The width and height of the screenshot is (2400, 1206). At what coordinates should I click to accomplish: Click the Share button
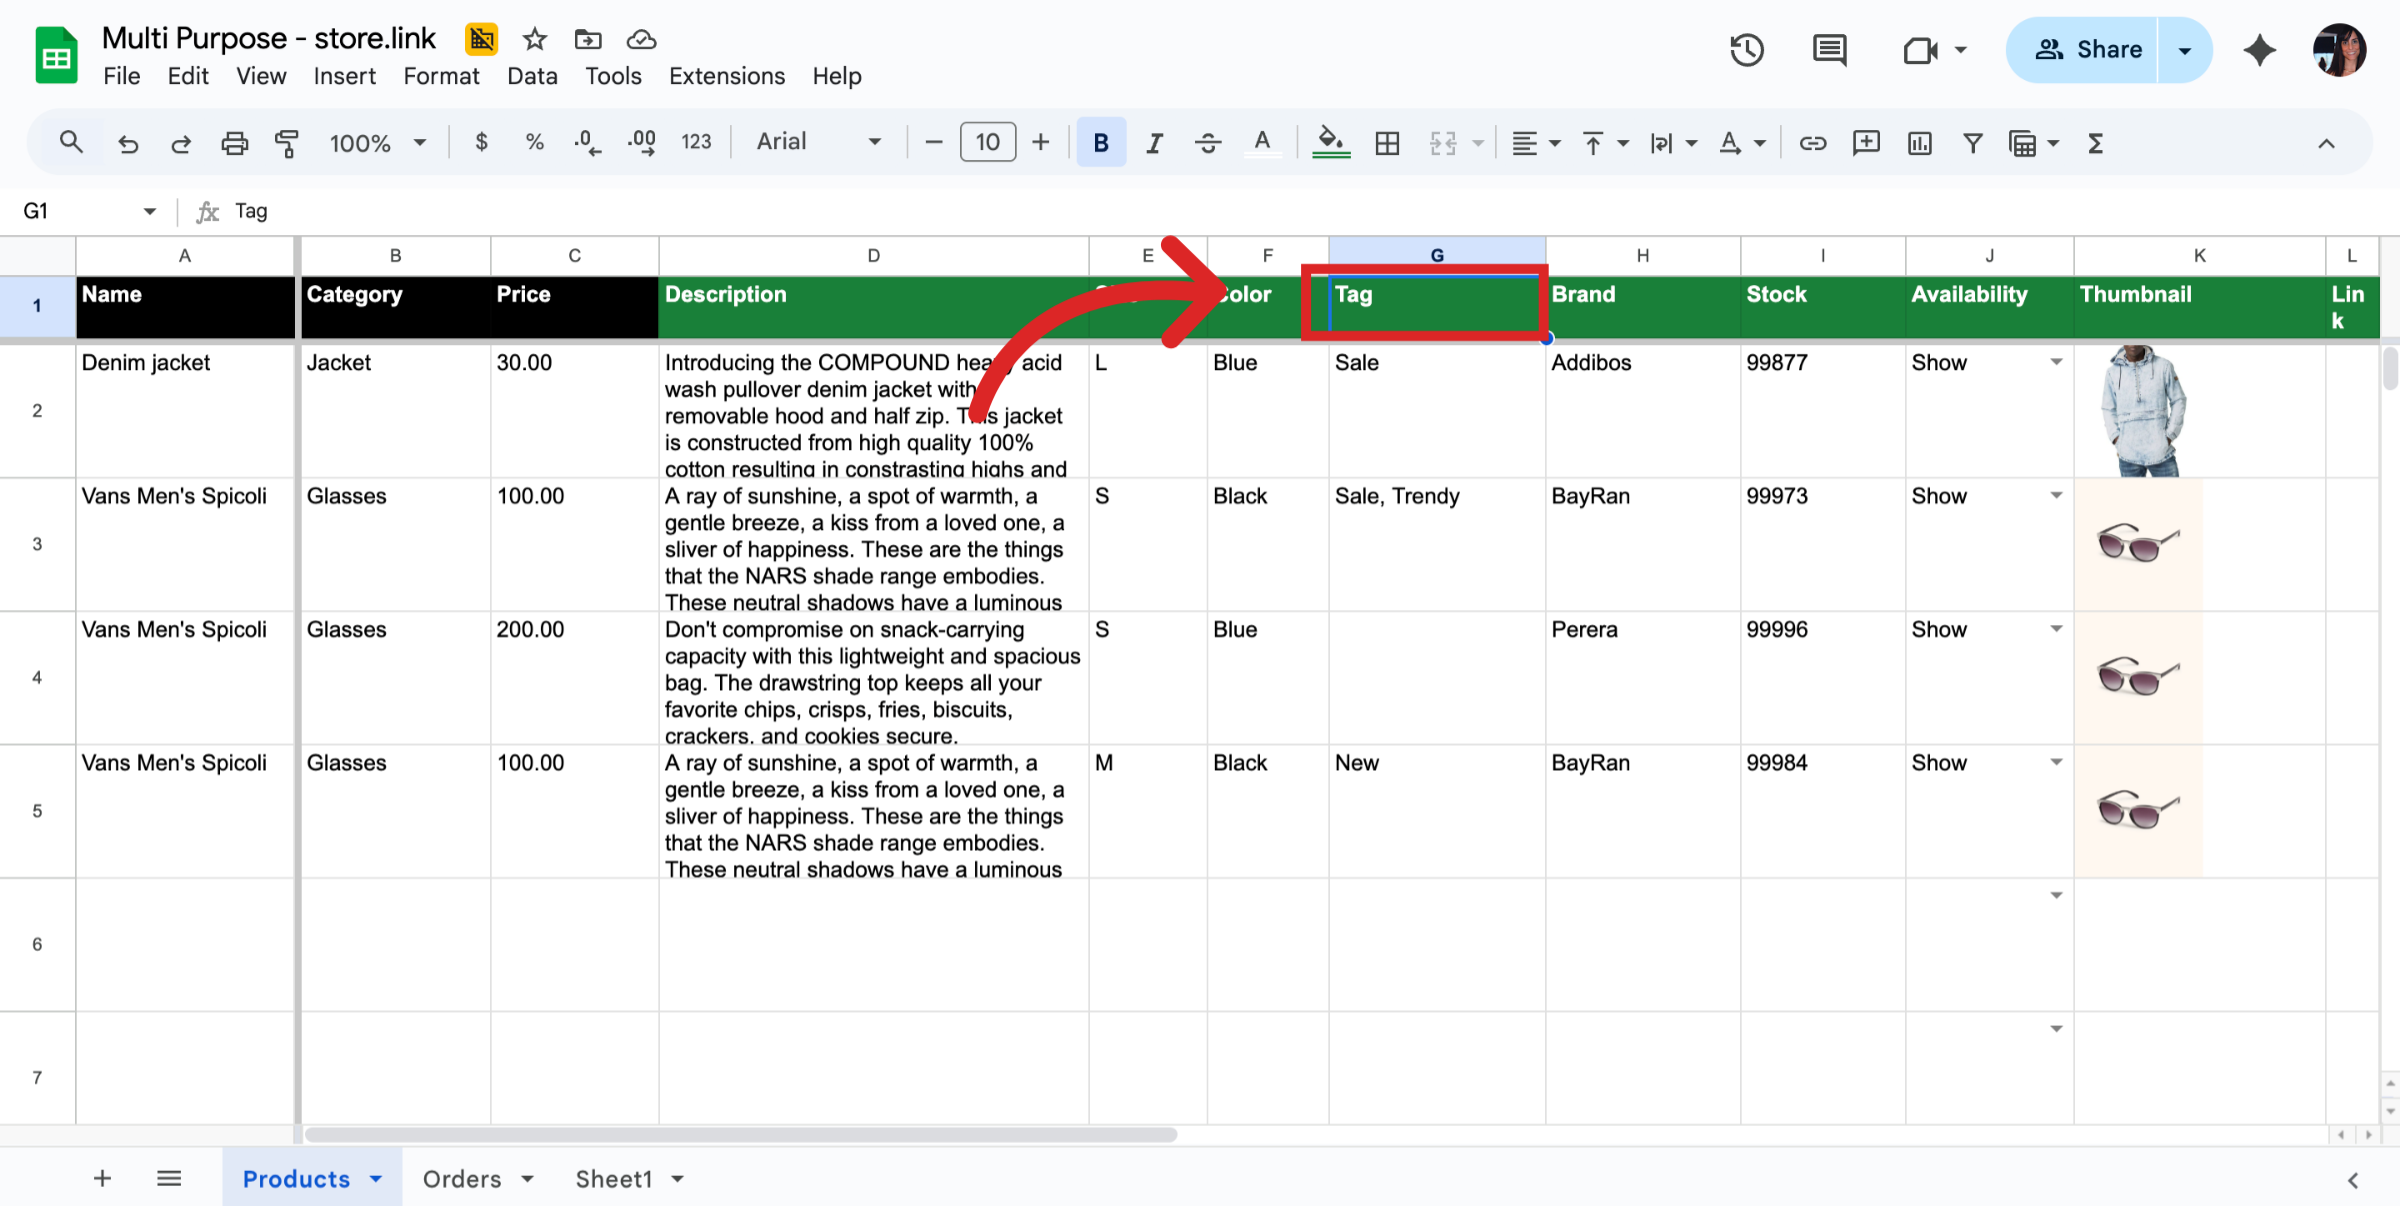[2086, 50]
